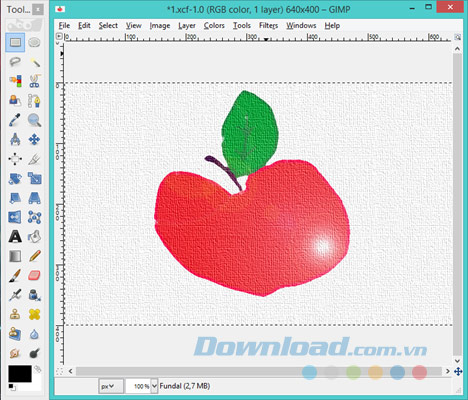
Task: Open image menu at ruler corner
Action: (59, 36)
